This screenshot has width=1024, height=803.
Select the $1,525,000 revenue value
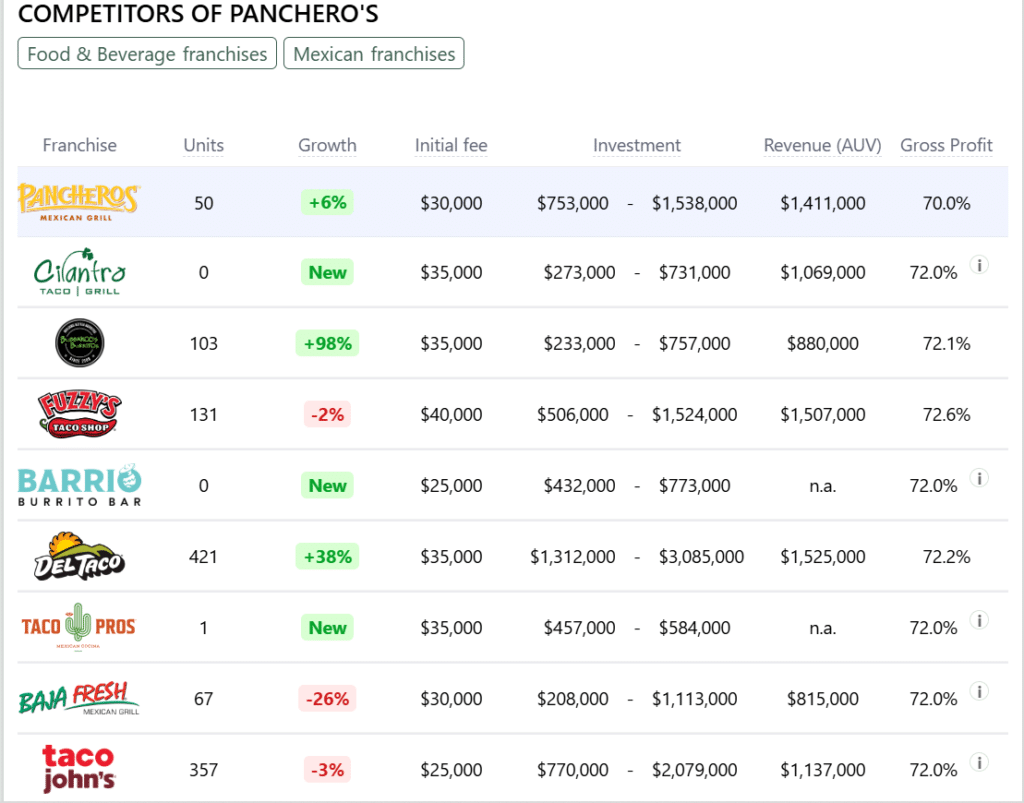coord(823,557)
